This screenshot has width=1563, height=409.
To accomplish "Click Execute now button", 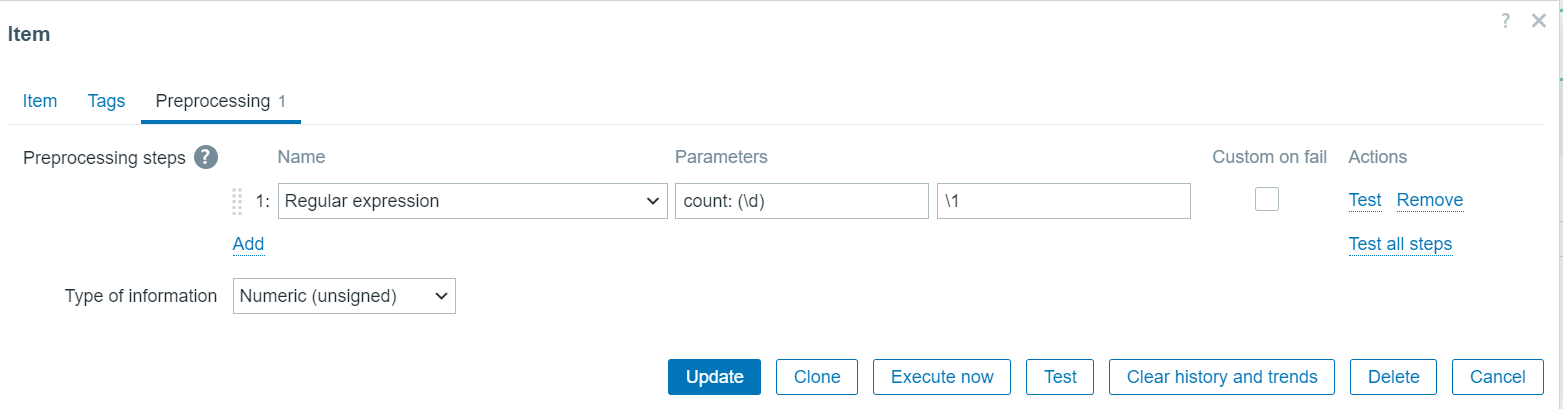I will (942, 377).
